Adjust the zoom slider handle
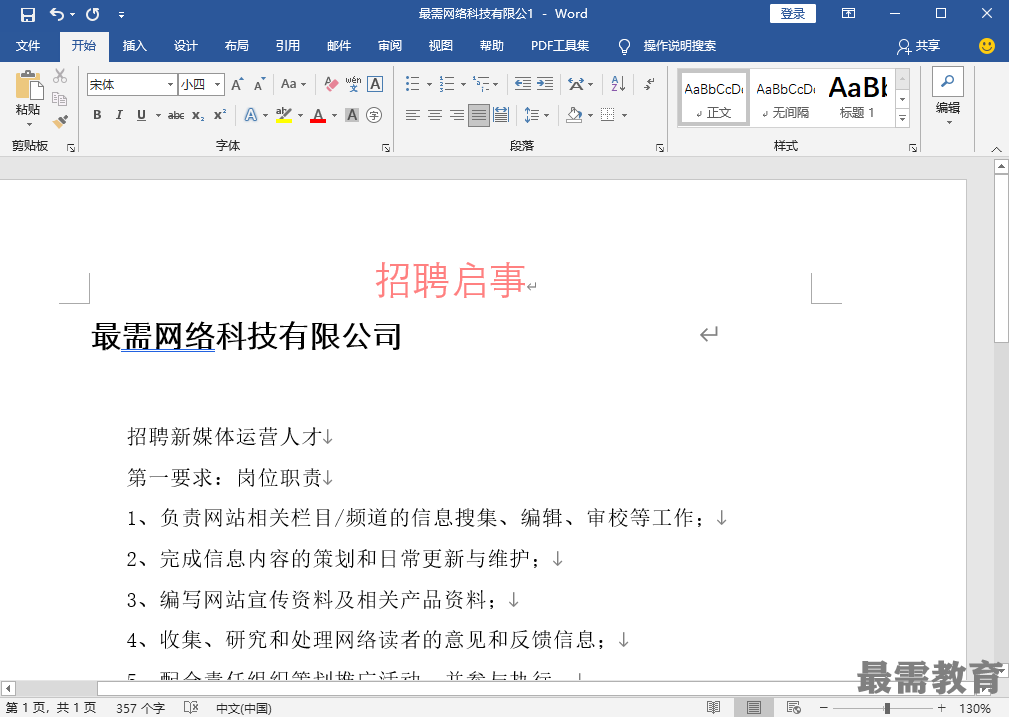Screen dimensions: 1009x717 (x=887, y=708)
